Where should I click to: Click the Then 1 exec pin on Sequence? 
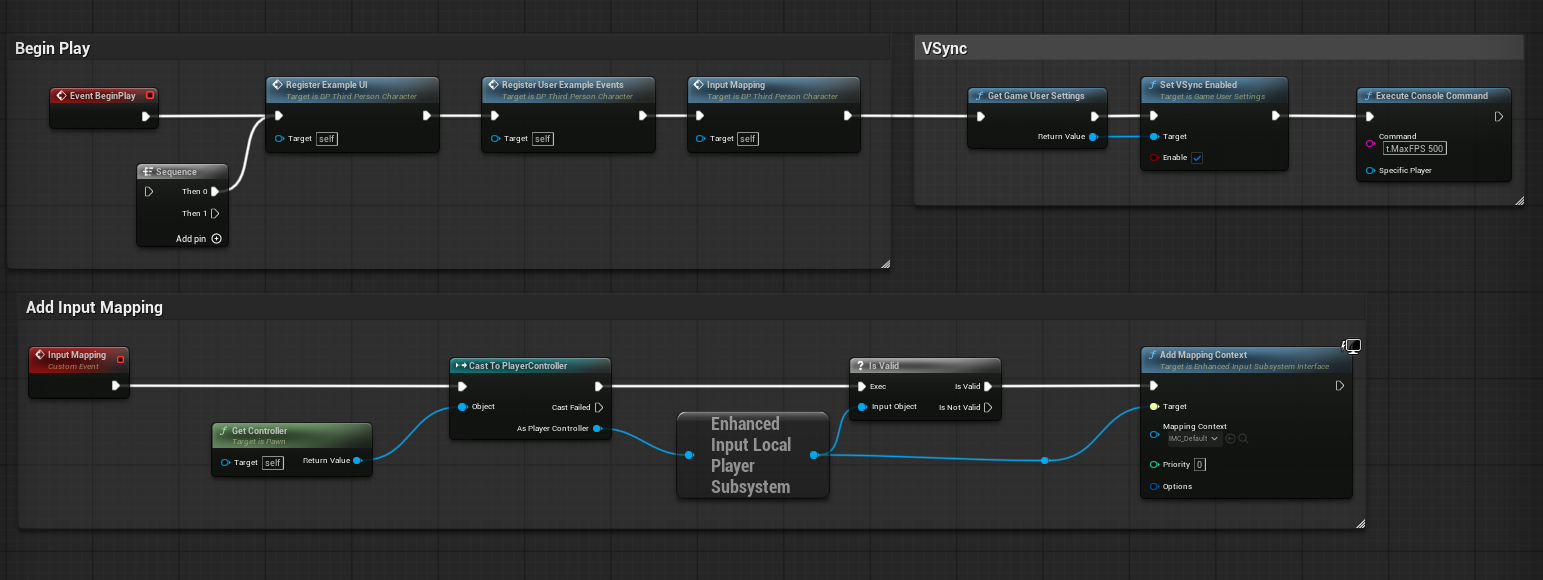[x=213, y=213]
